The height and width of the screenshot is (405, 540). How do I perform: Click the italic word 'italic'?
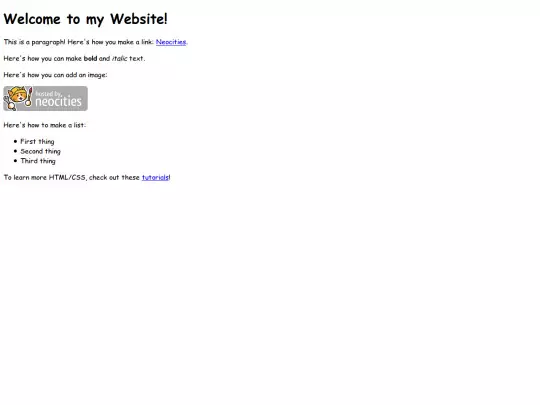point(120,59)
